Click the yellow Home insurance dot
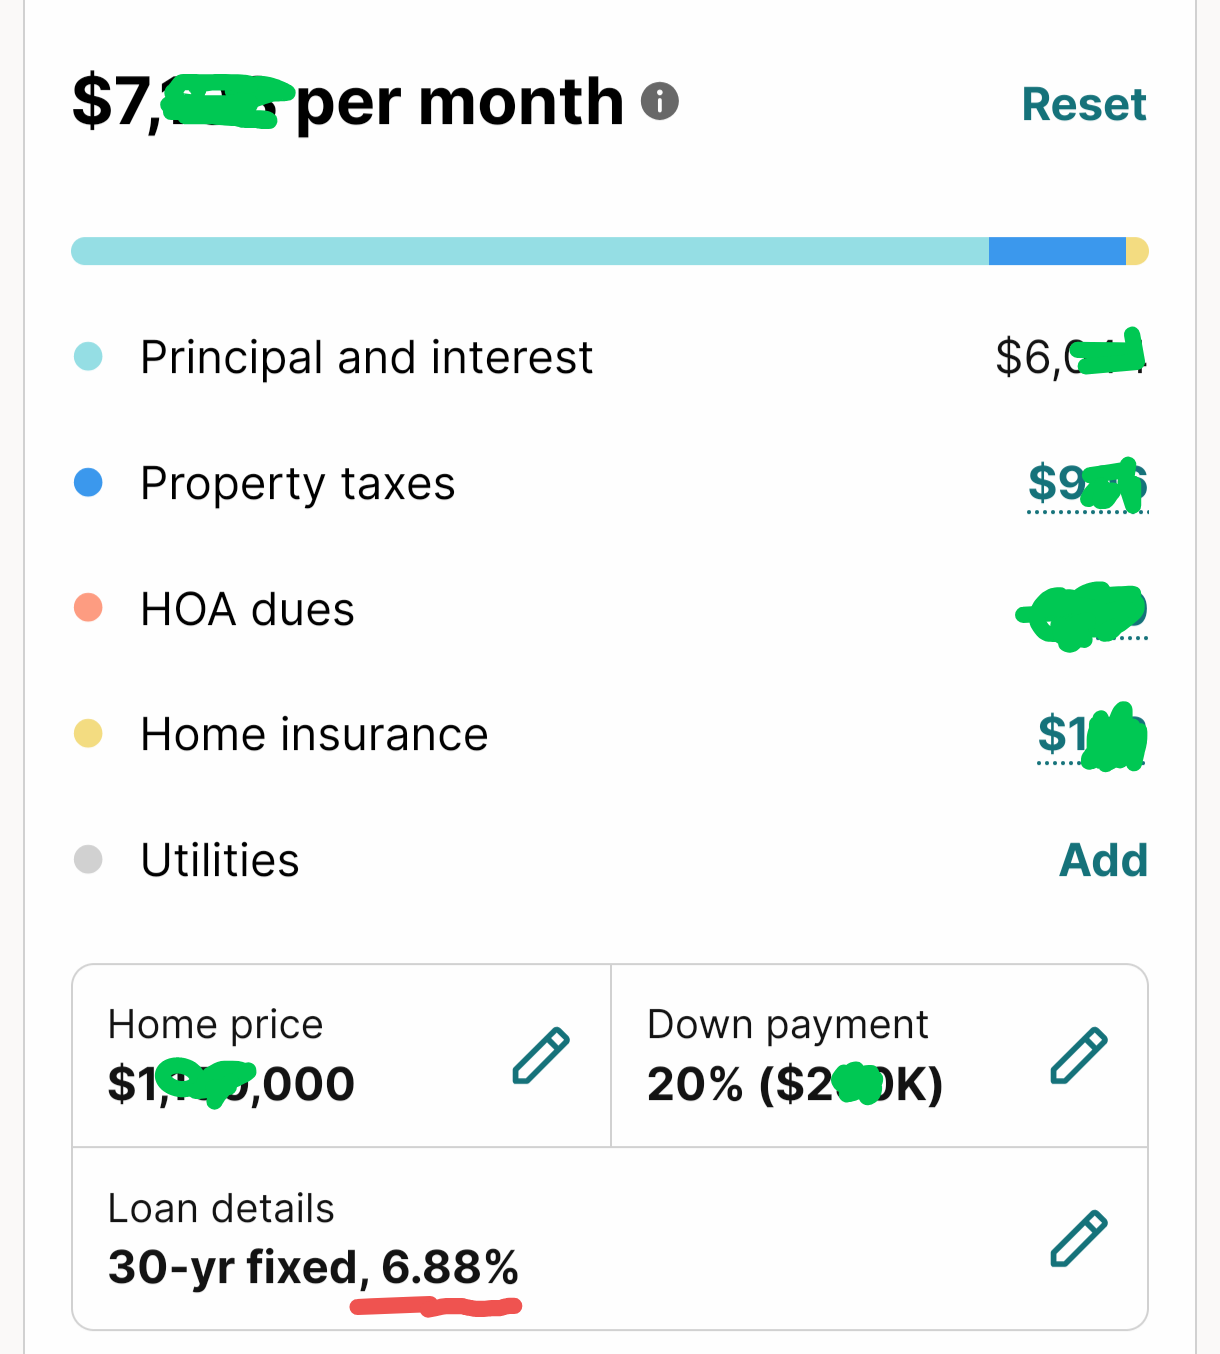Viewport: 1220px width, 1354px height. 88,733
